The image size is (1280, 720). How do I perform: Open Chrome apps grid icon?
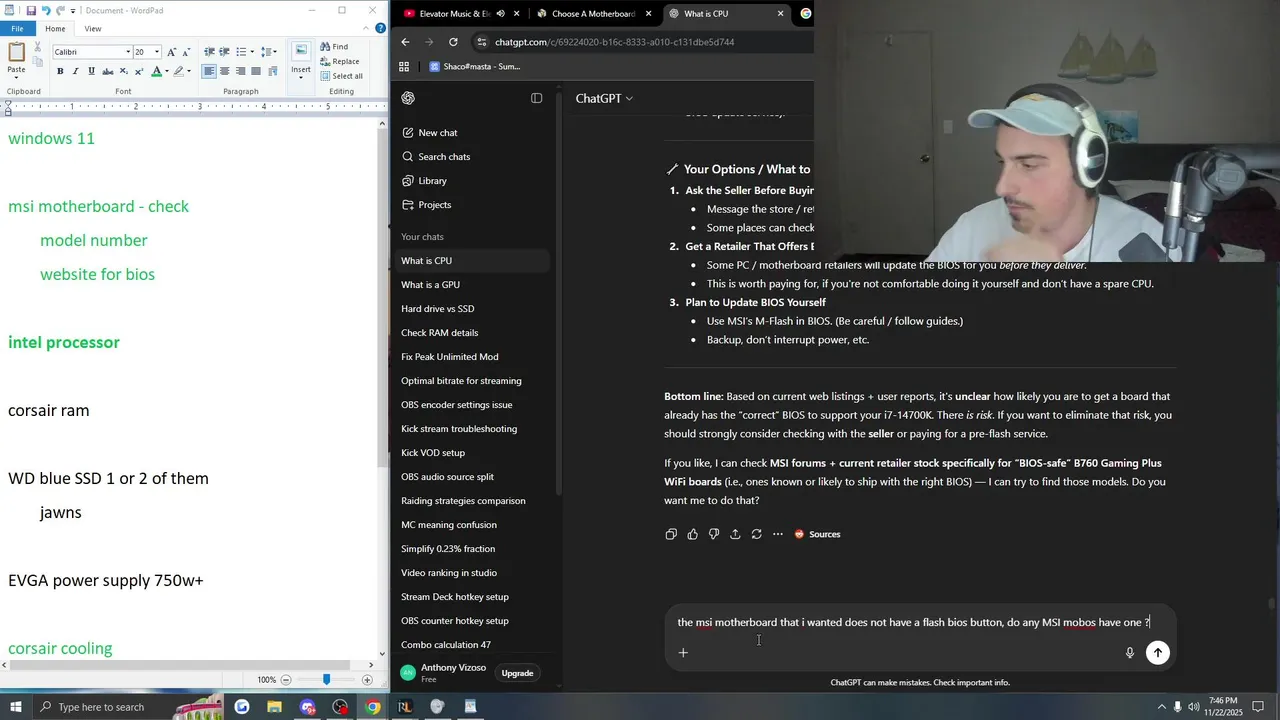404,67
